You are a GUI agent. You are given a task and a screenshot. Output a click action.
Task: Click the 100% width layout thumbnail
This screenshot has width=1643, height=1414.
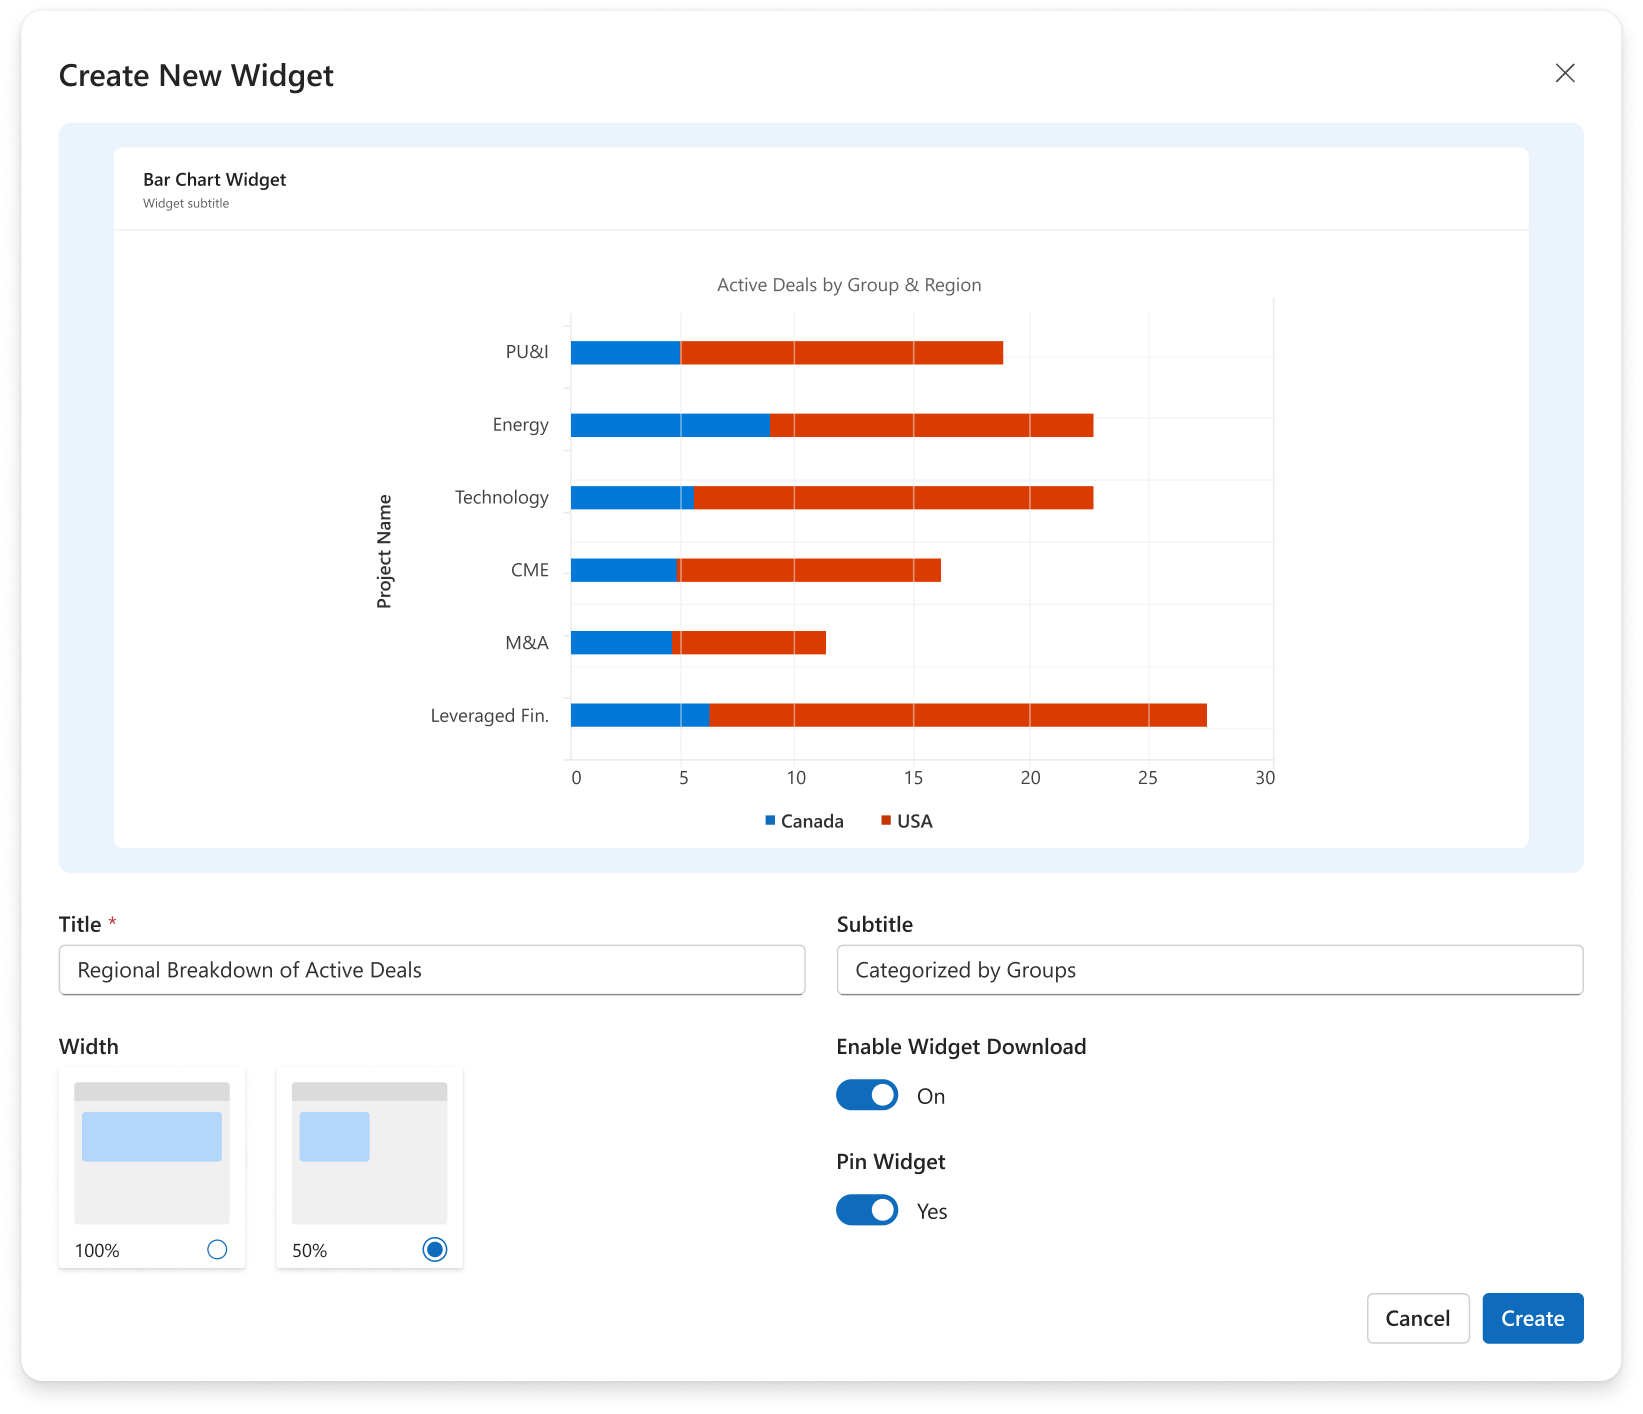pos(152,1152)
